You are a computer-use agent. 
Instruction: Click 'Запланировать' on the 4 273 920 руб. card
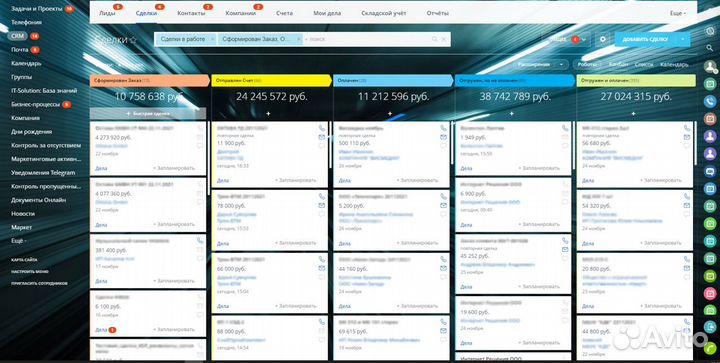tap(174, 168)
